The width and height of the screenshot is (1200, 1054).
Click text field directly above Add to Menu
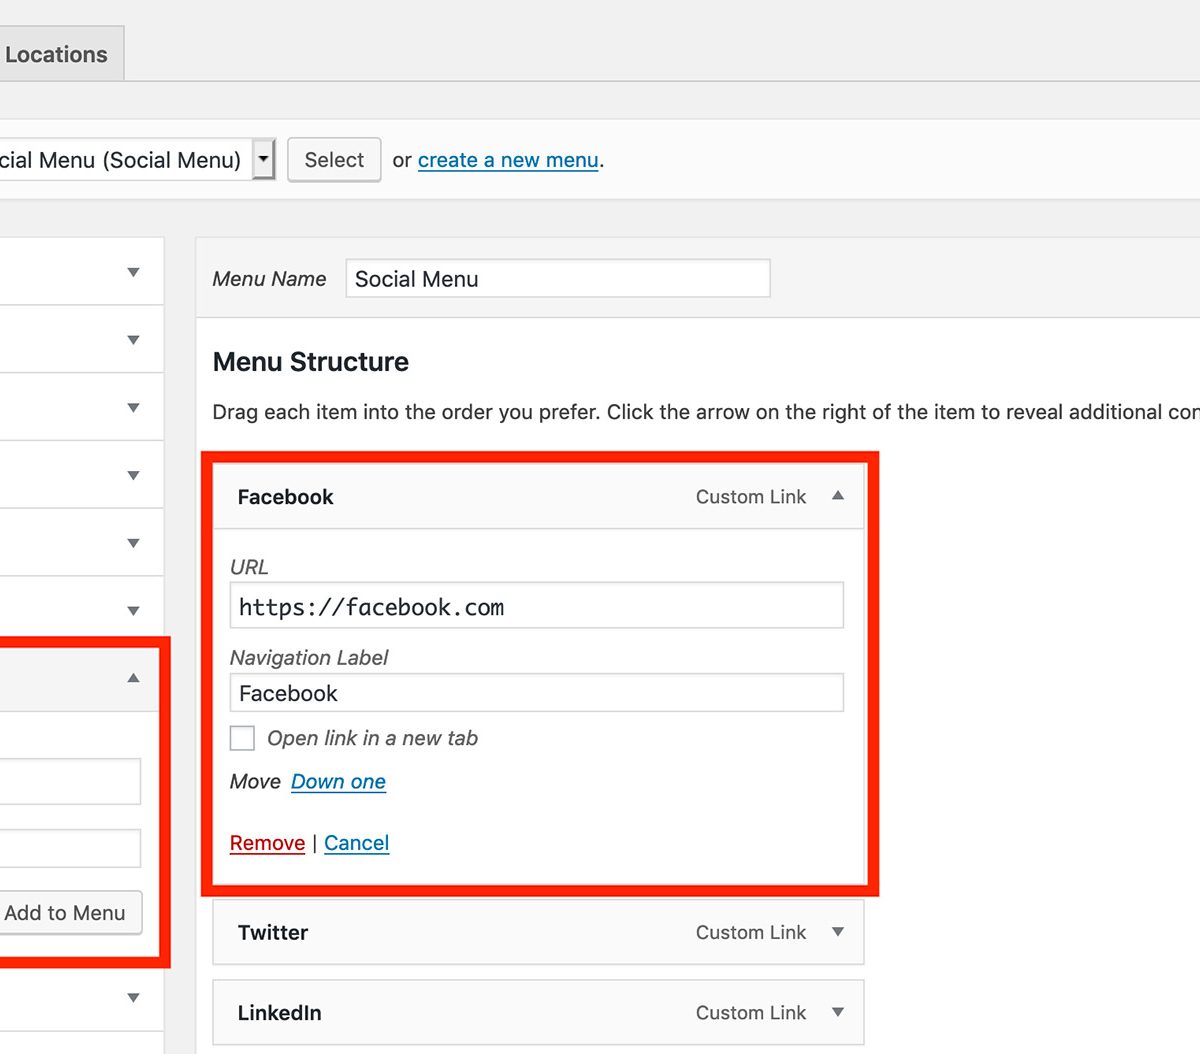(70, 848)
